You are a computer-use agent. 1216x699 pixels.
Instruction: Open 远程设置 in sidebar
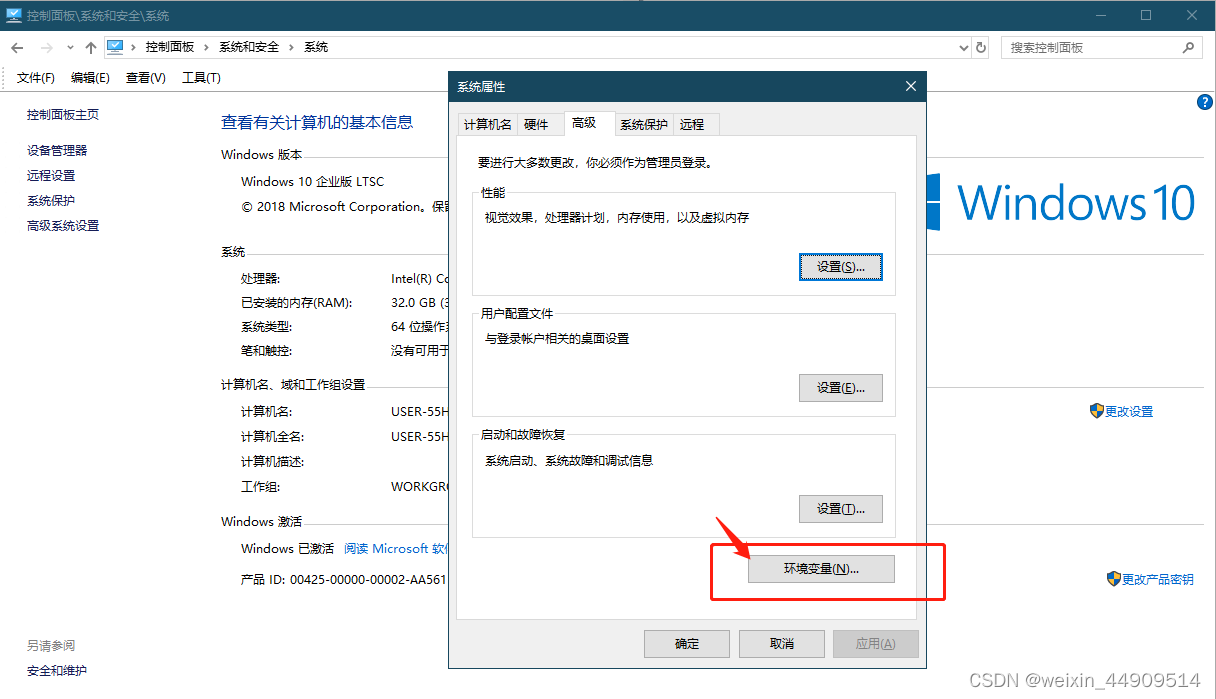pyautogui.click(x=51, y=175)
